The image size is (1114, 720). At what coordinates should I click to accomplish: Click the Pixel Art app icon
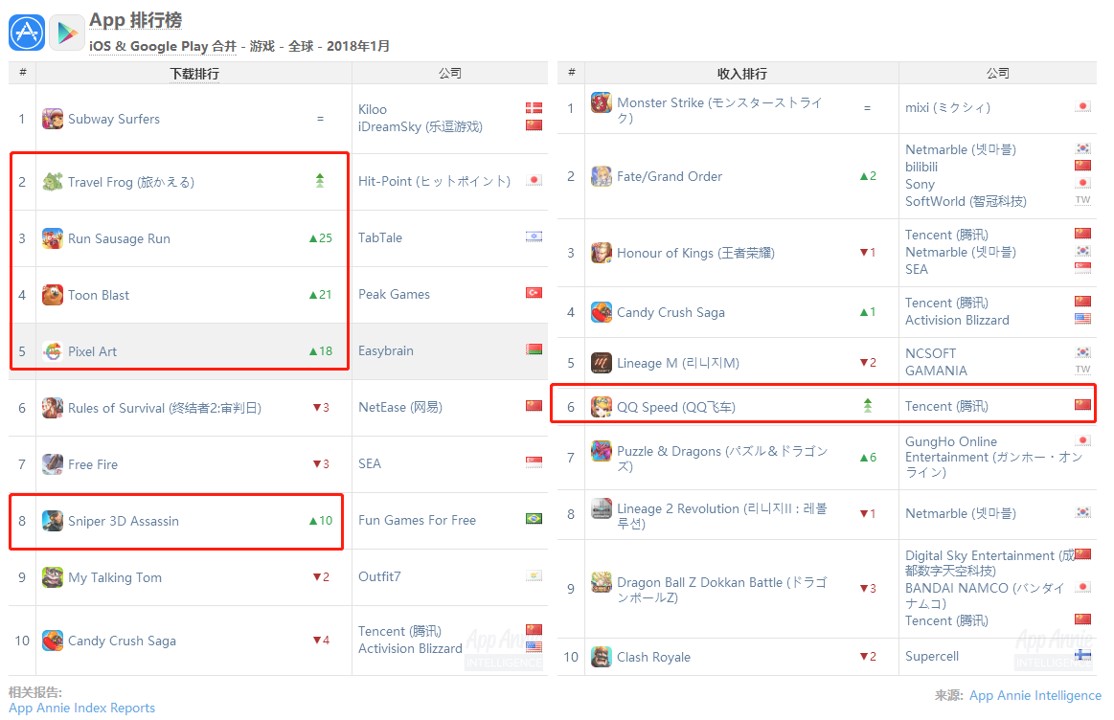tap(53, 351)
